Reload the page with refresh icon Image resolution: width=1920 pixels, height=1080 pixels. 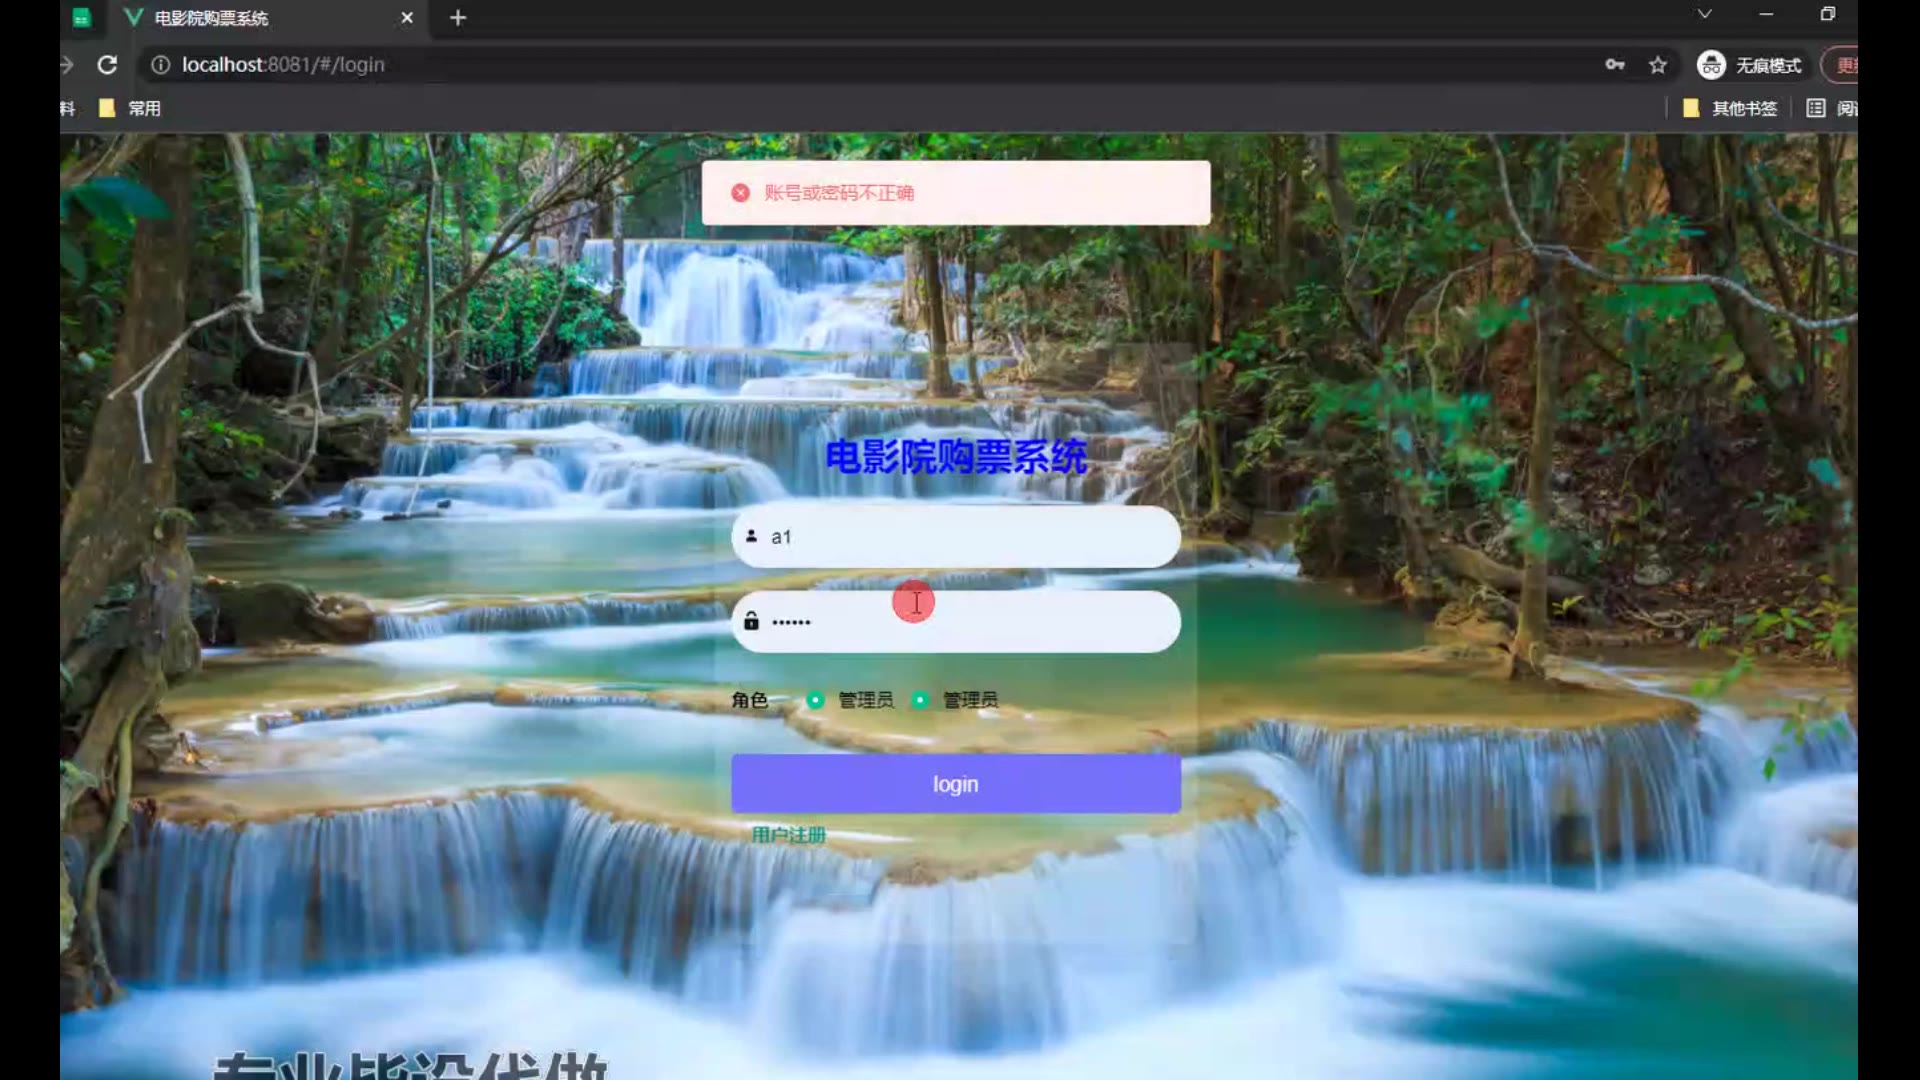tap(107, 65)
